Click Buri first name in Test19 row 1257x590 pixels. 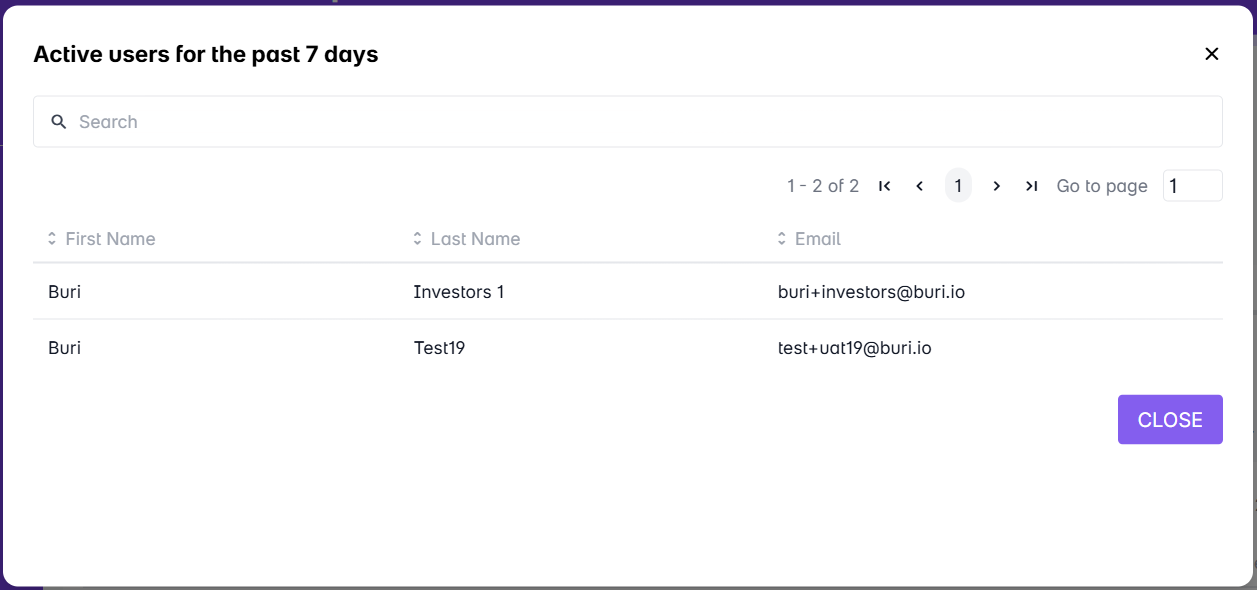click(x=64, y=348)
